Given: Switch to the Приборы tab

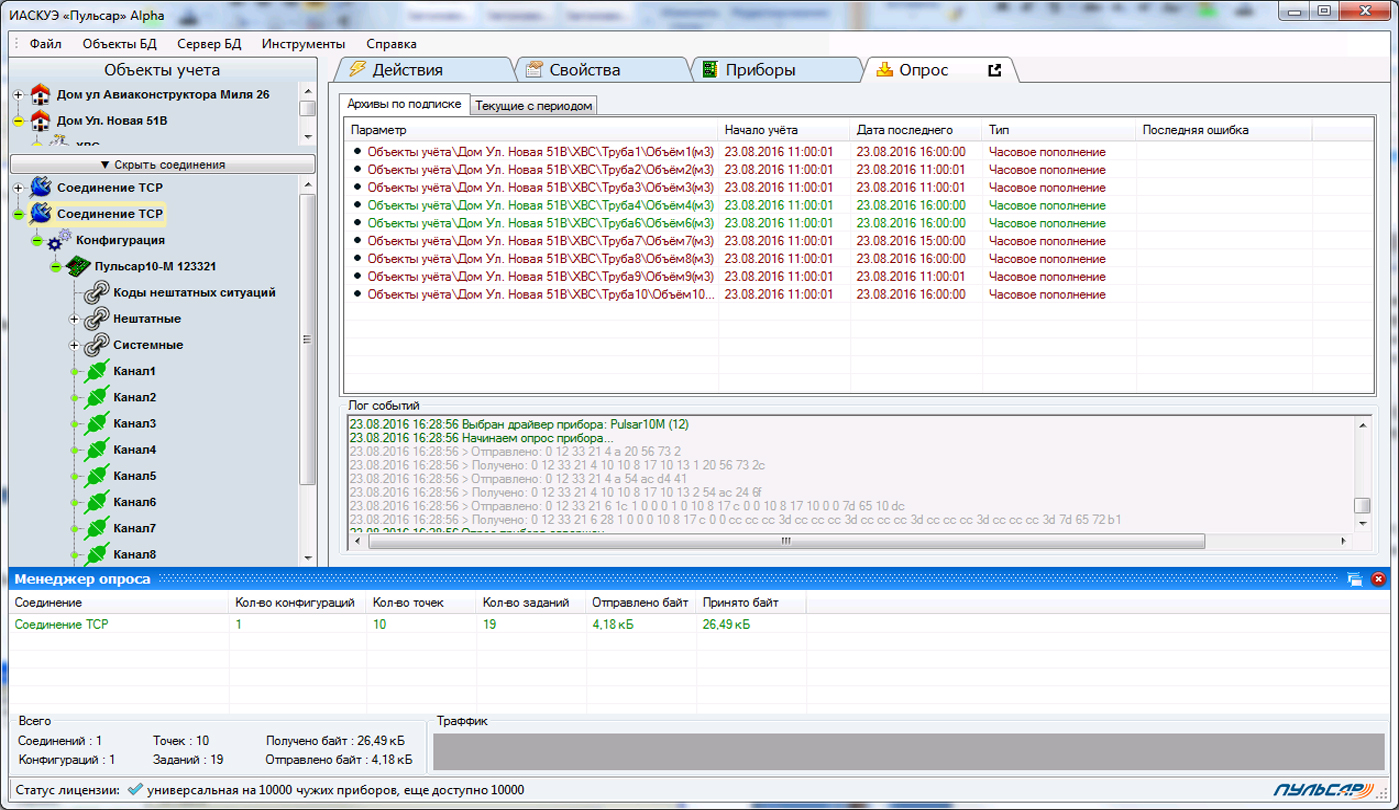Looking at the screenshot, I should point(760,70).
